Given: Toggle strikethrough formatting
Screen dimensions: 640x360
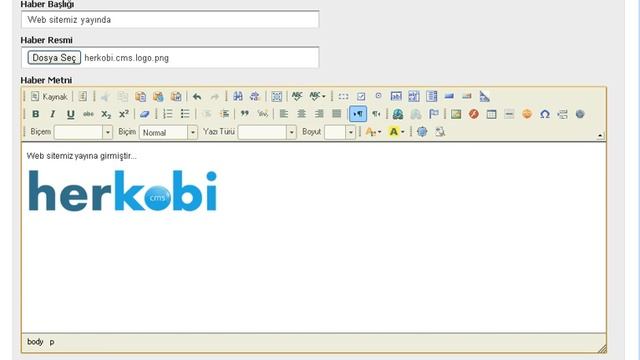Looking at the screenshot, I should 88,114.
